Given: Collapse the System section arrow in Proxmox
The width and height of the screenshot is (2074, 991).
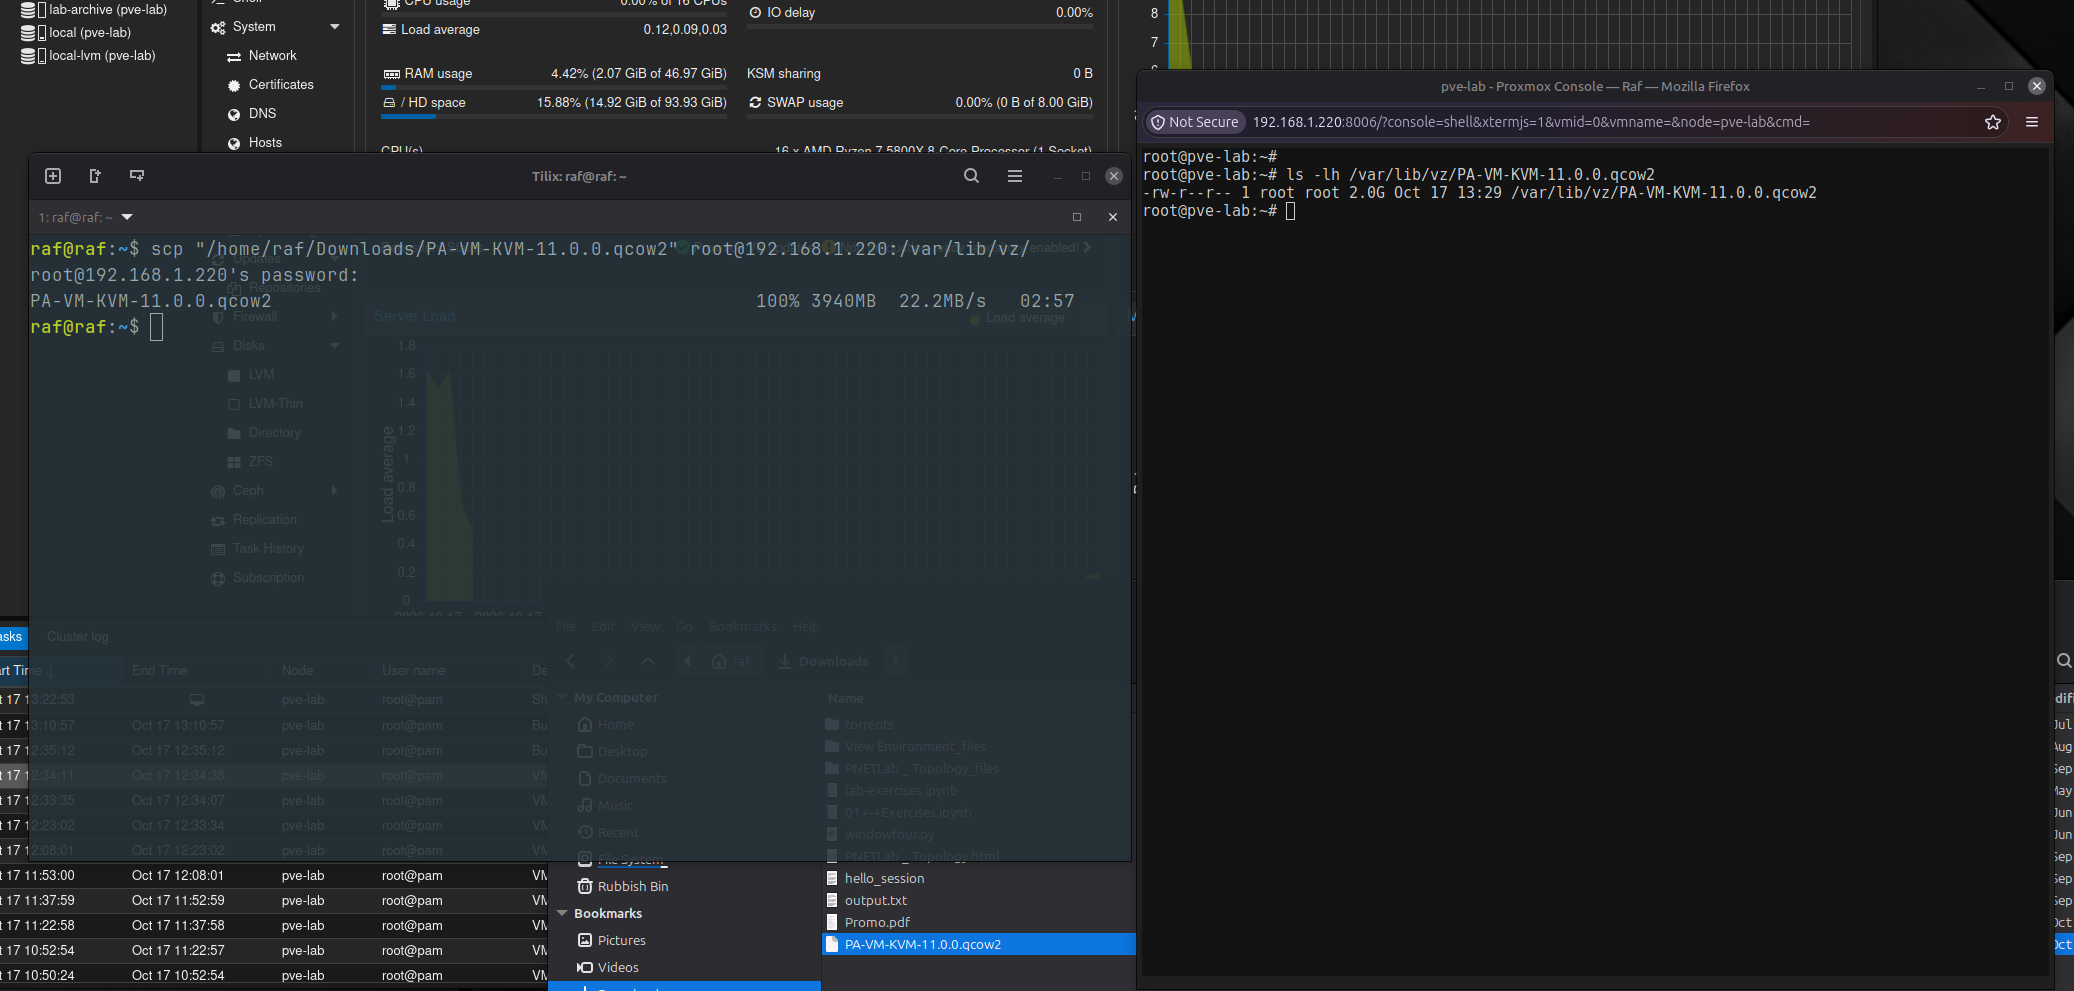Looking at the screenshot, I should click(x=335, y=27).
